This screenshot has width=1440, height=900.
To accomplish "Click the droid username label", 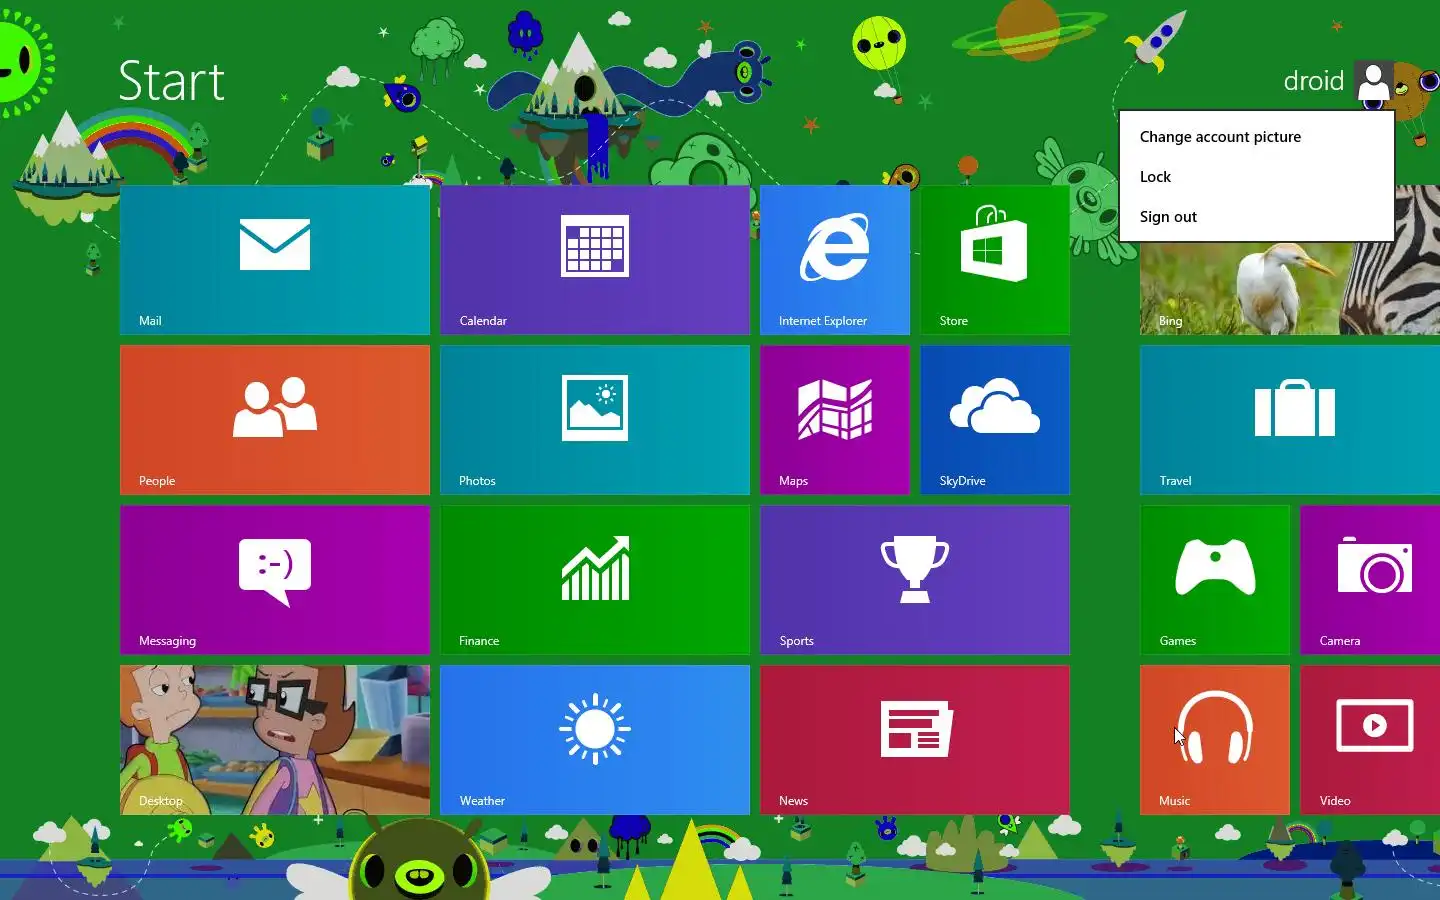I will [x=1313, y=81].
